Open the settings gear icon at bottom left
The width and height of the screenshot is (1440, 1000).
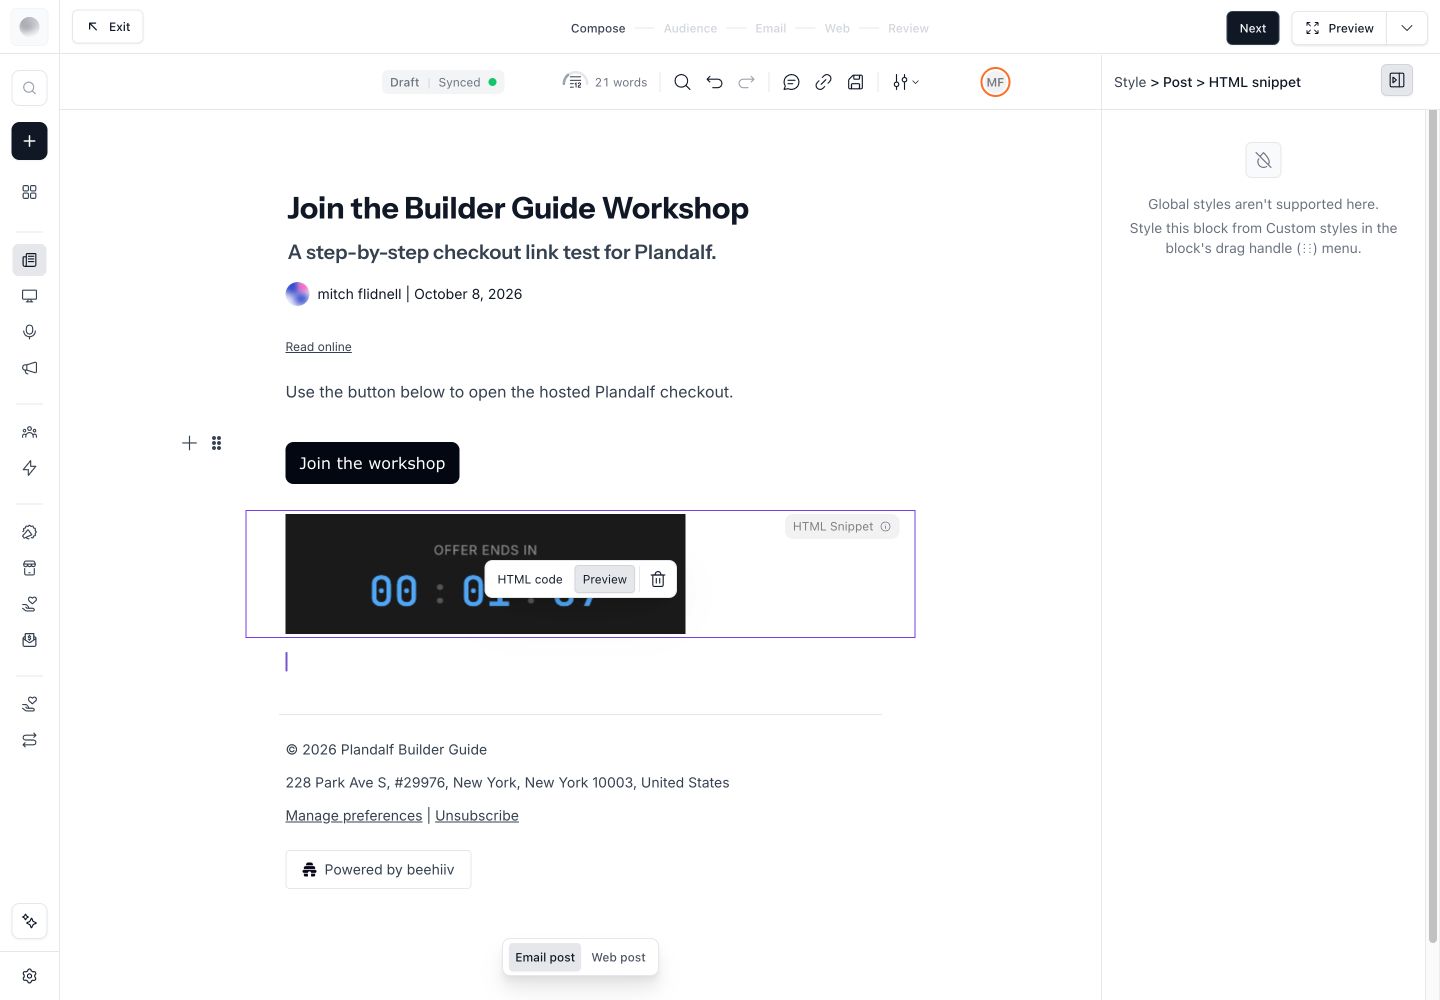pos(29,976)
